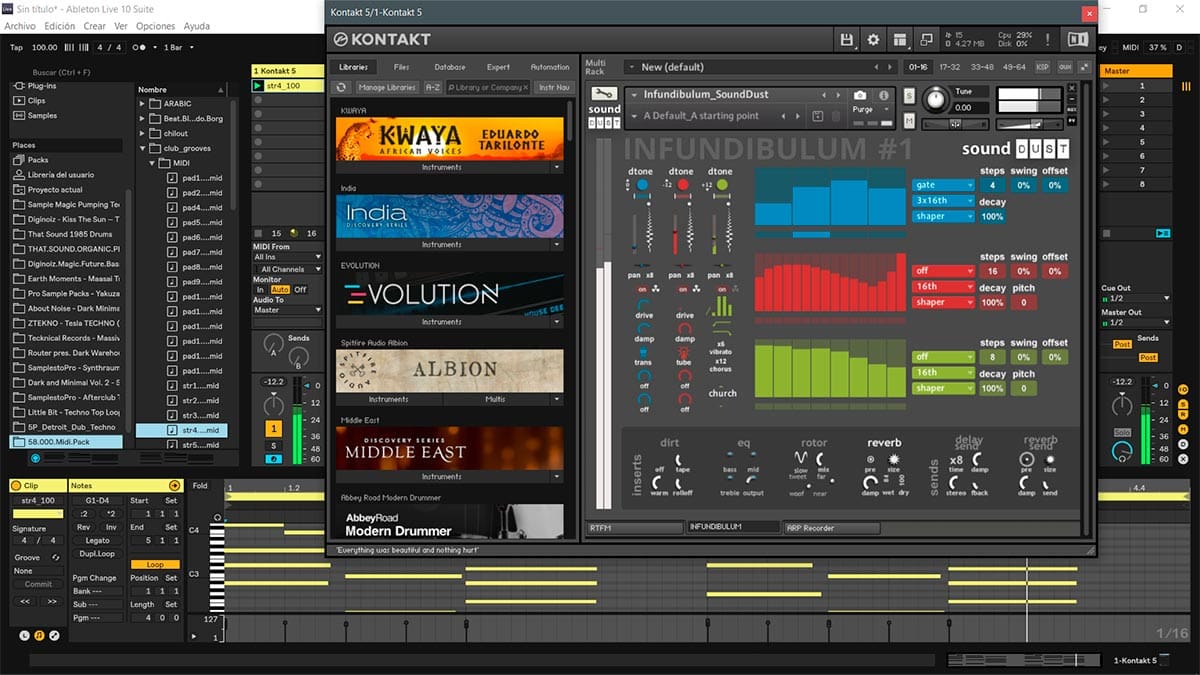Image resolution: width=1200 pixels, height=675 pixels.
Task: Toggle the red layer on switch
Action: click(x=684, y=290)
